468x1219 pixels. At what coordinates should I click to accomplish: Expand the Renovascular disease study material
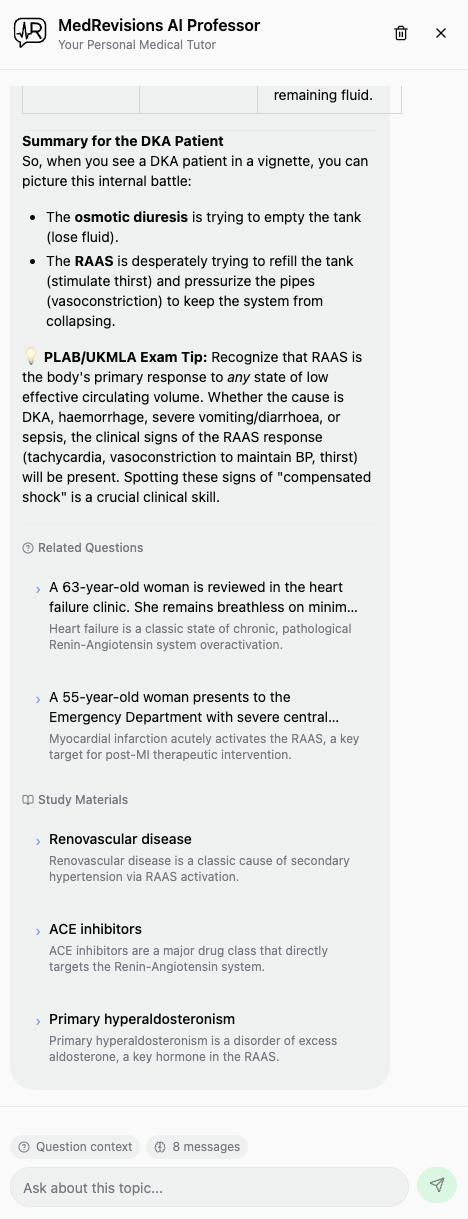199,858
